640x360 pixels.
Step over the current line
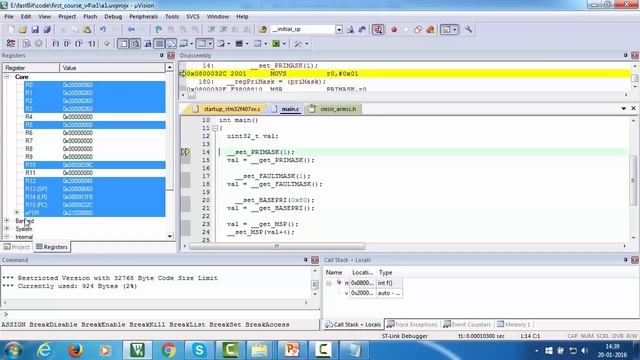click(67, 43)
